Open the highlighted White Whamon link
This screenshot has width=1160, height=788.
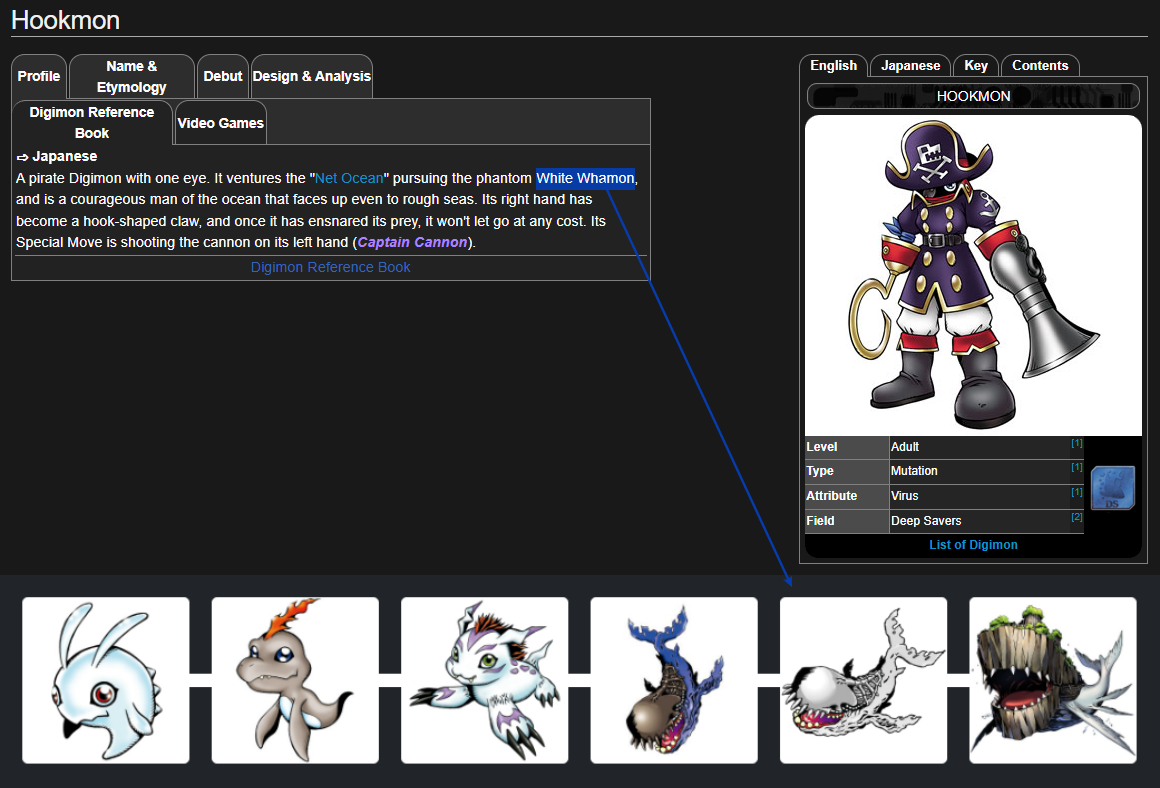[585, 178]
